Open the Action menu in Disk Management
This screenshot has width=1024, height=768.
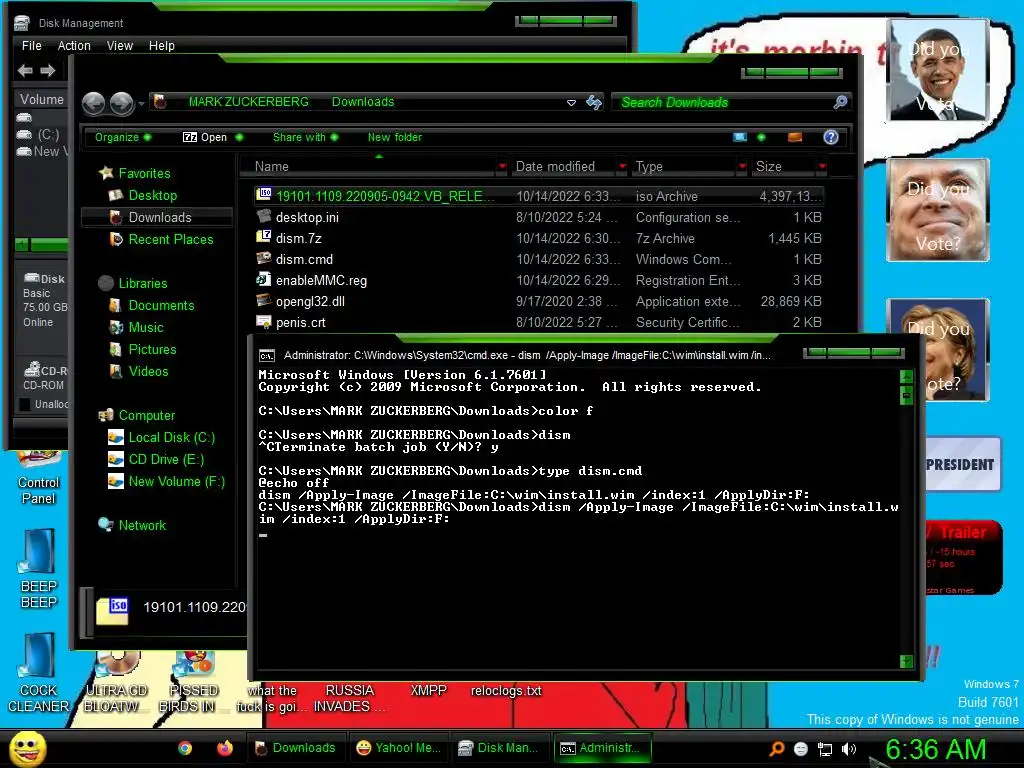tap(74, 46)
